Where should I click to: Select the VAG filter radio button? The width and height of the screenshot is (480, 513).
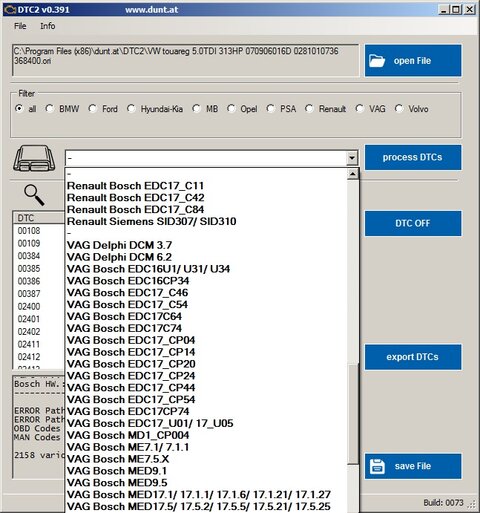point(359,109)
